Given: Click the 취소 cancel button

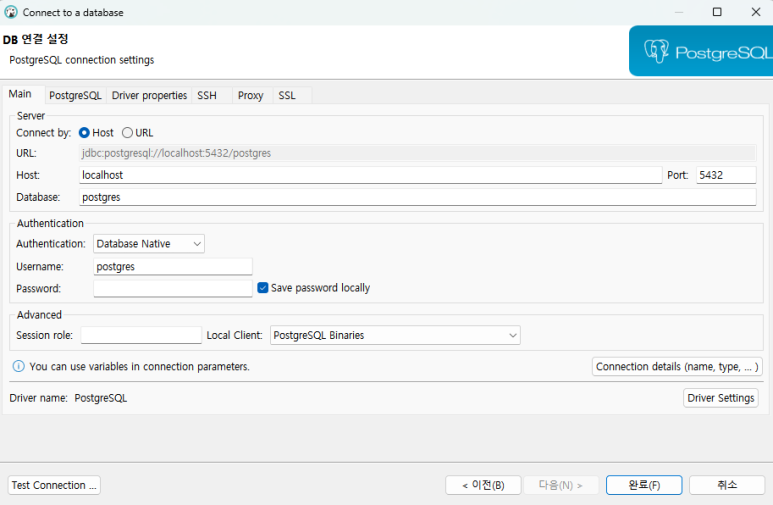Looking at the screenshot, I should 727,485.
